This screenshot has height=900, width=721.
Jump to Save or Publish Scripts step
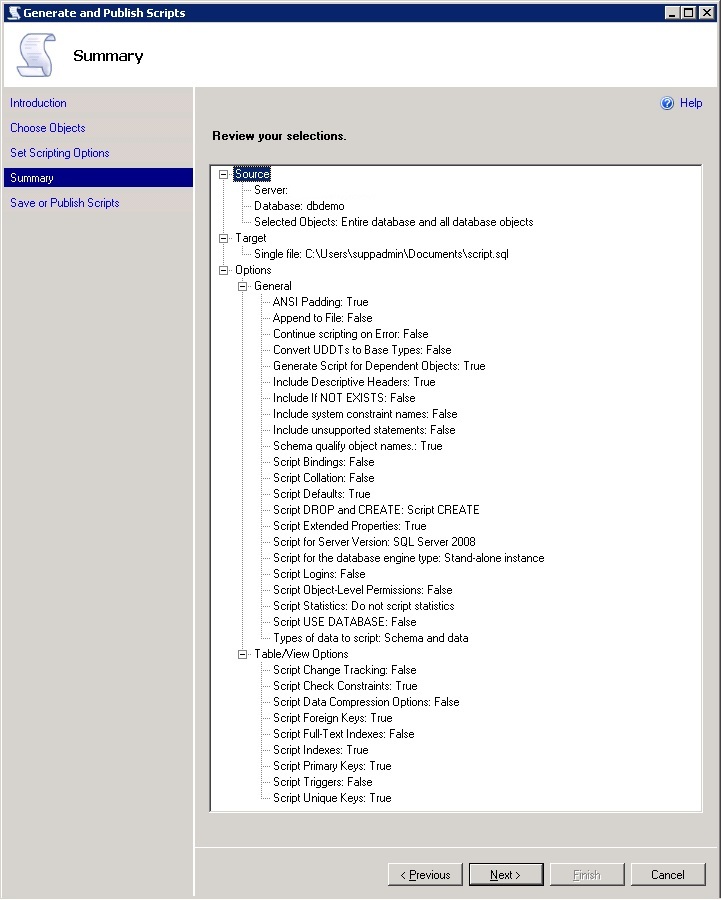pos(65,203)
